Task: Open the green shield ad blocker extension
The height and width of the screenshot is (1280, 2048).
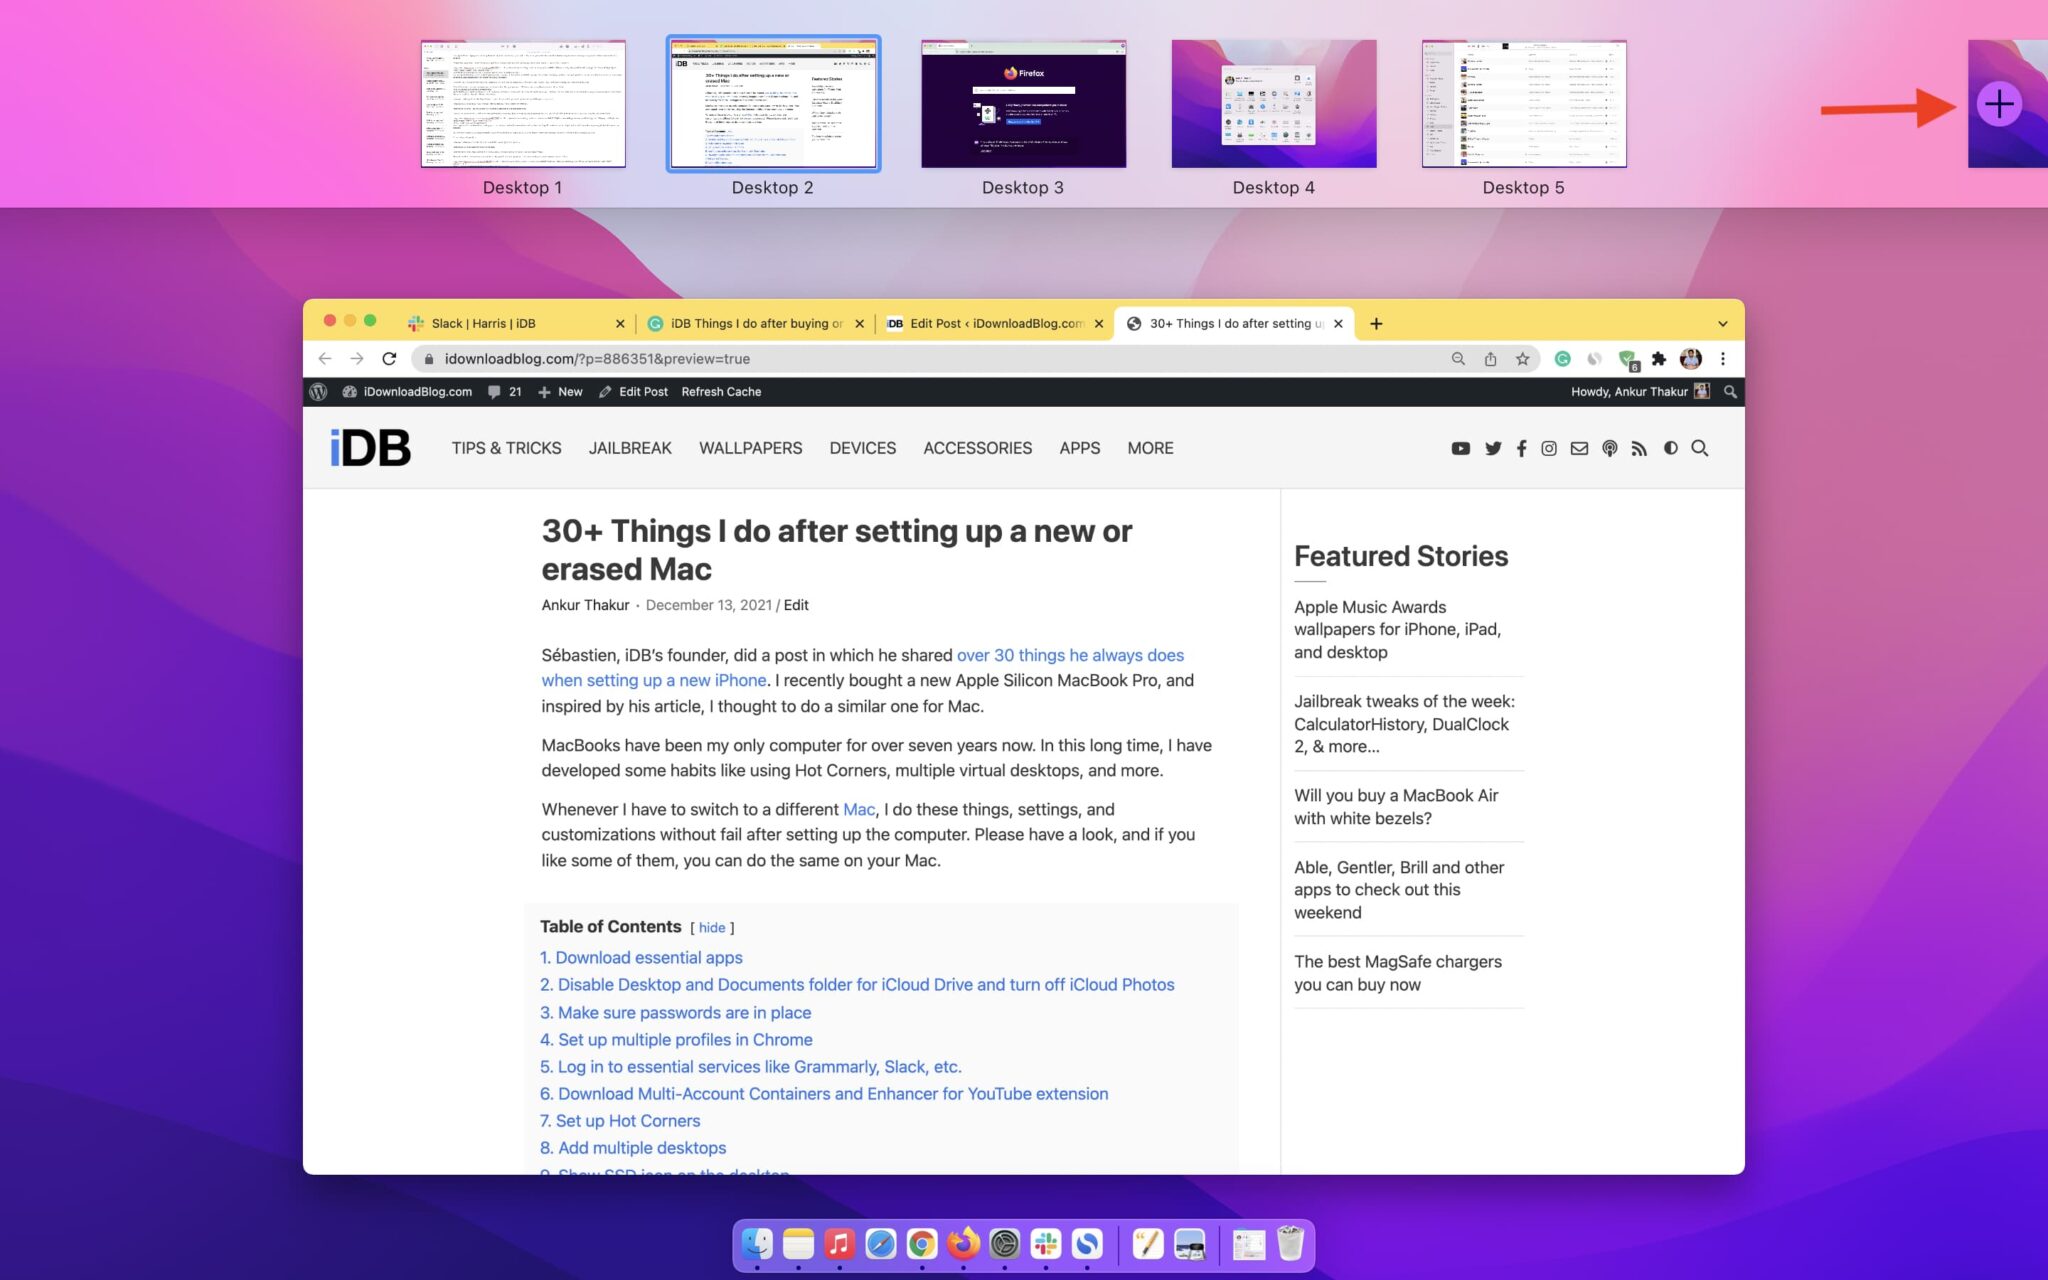Action: (1627, 360)
